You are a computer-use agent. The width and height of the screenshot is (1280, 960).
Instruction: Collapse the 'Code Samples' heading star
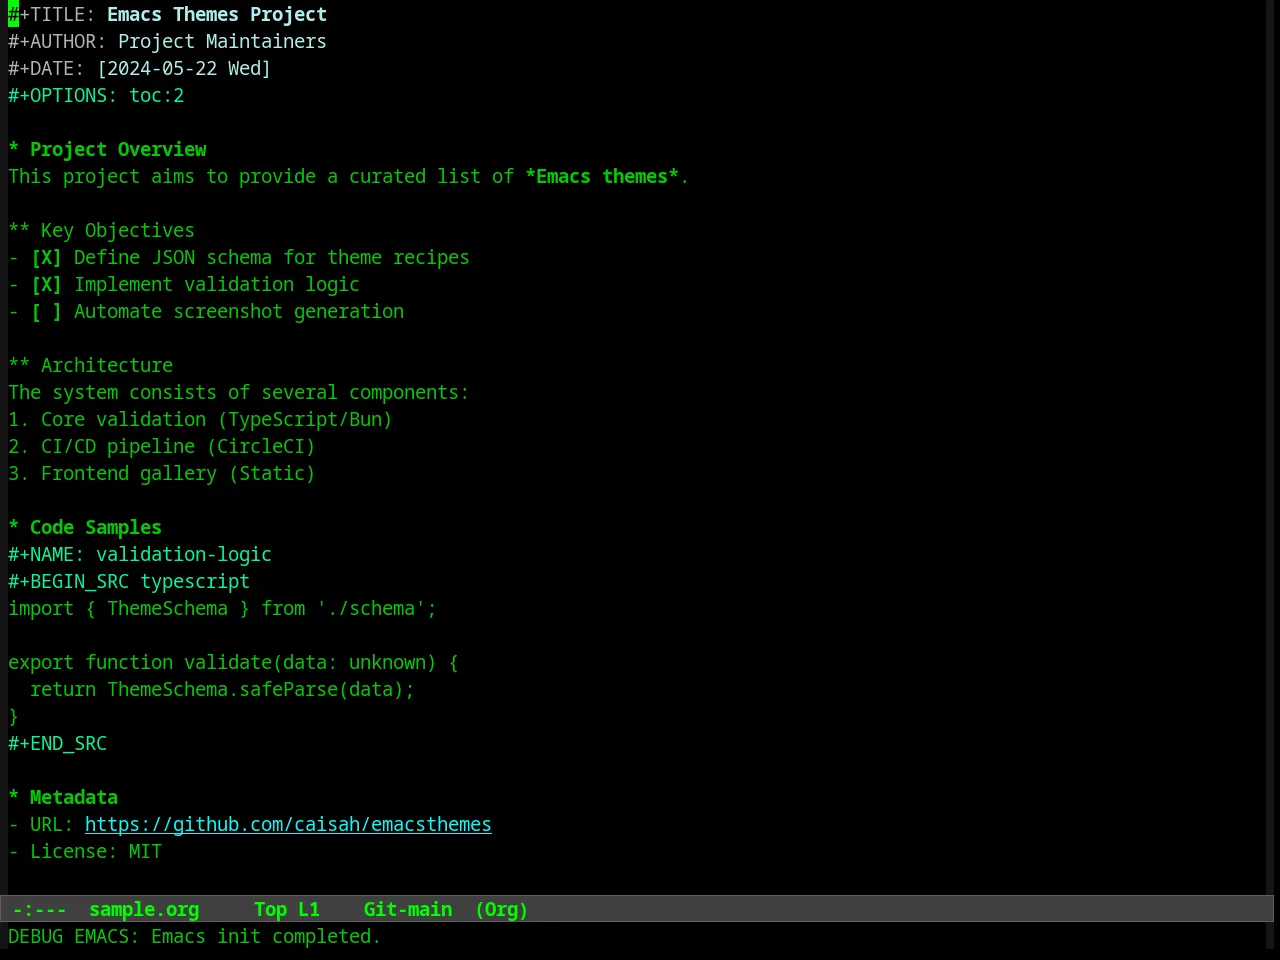pos(14,528)
